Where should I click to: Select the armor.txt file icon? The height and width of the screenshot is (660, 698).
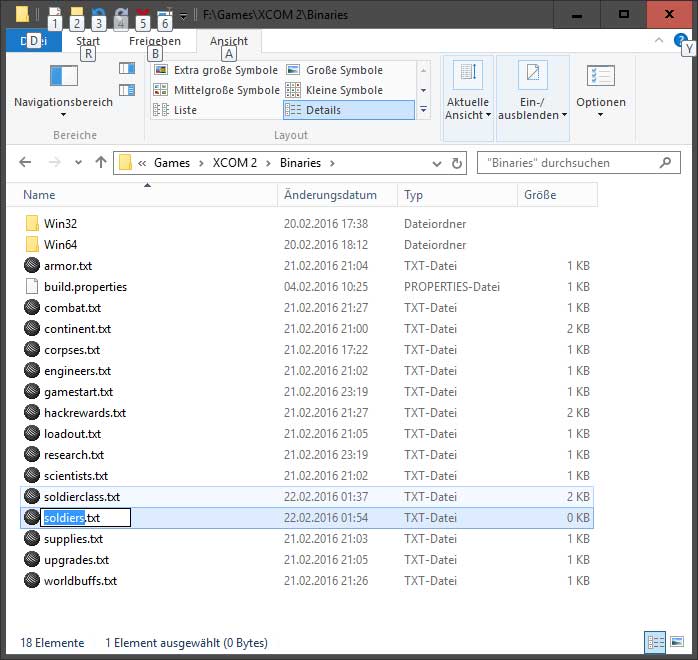tap(32, 265)
